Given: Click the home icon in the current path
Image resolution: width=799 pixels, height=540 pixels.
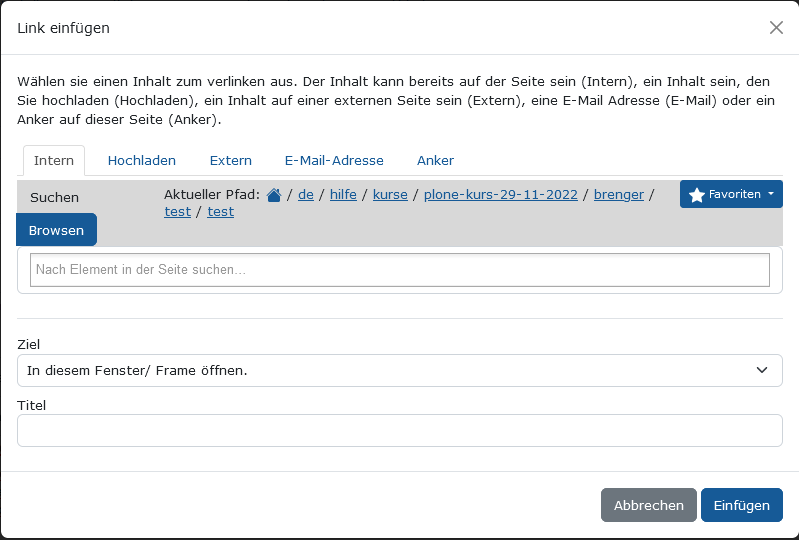Looking at the screenshot, I should pyautogui.click(x=274, y=195).
